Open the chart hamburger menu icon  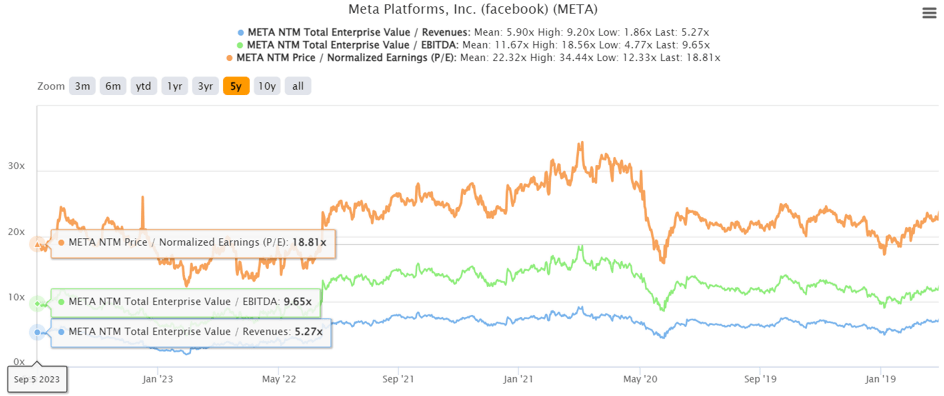(x=930, y=13)
